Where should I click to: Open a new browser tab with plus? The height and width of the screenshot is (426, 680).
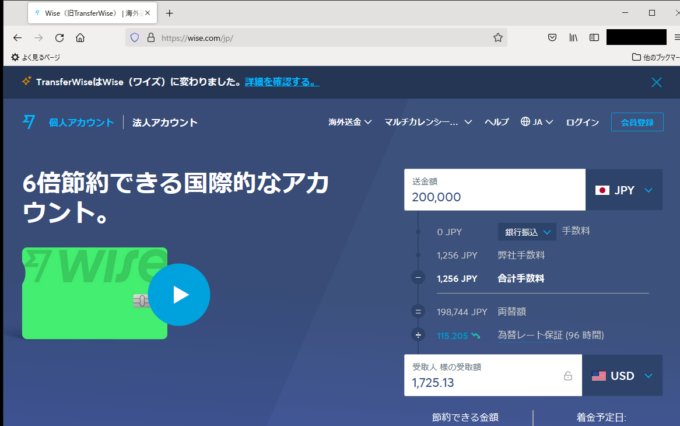tap(170, 13)
